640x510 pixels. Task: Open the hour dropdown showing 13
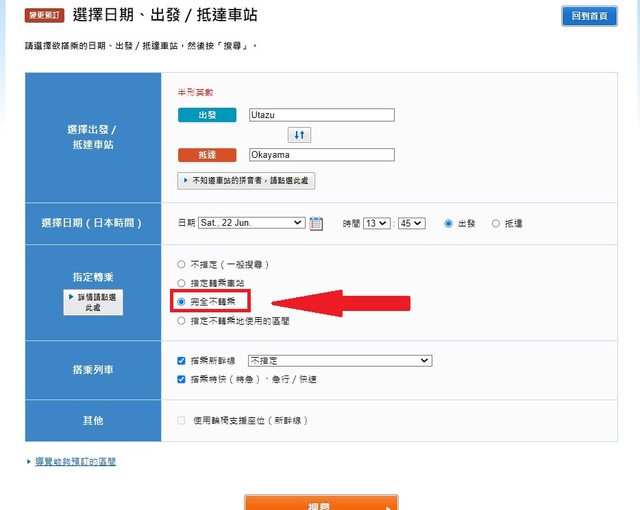tap(375, 223)
